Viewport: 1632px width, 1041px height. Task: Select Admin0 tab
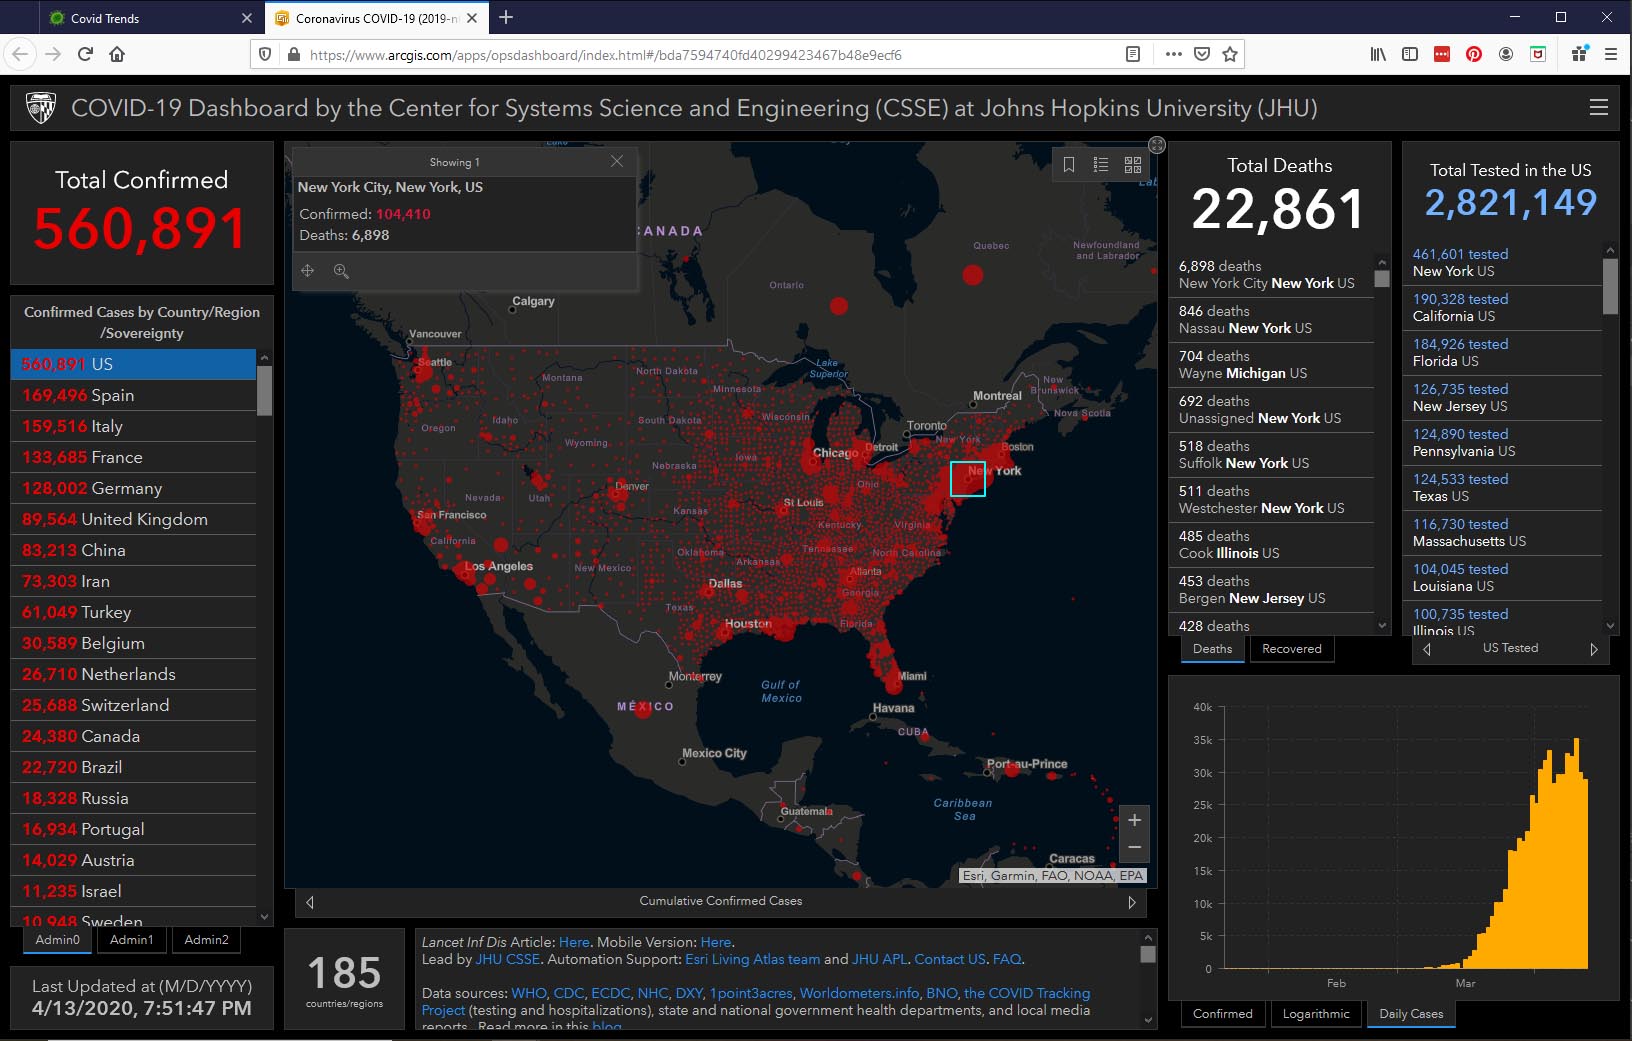58,940
